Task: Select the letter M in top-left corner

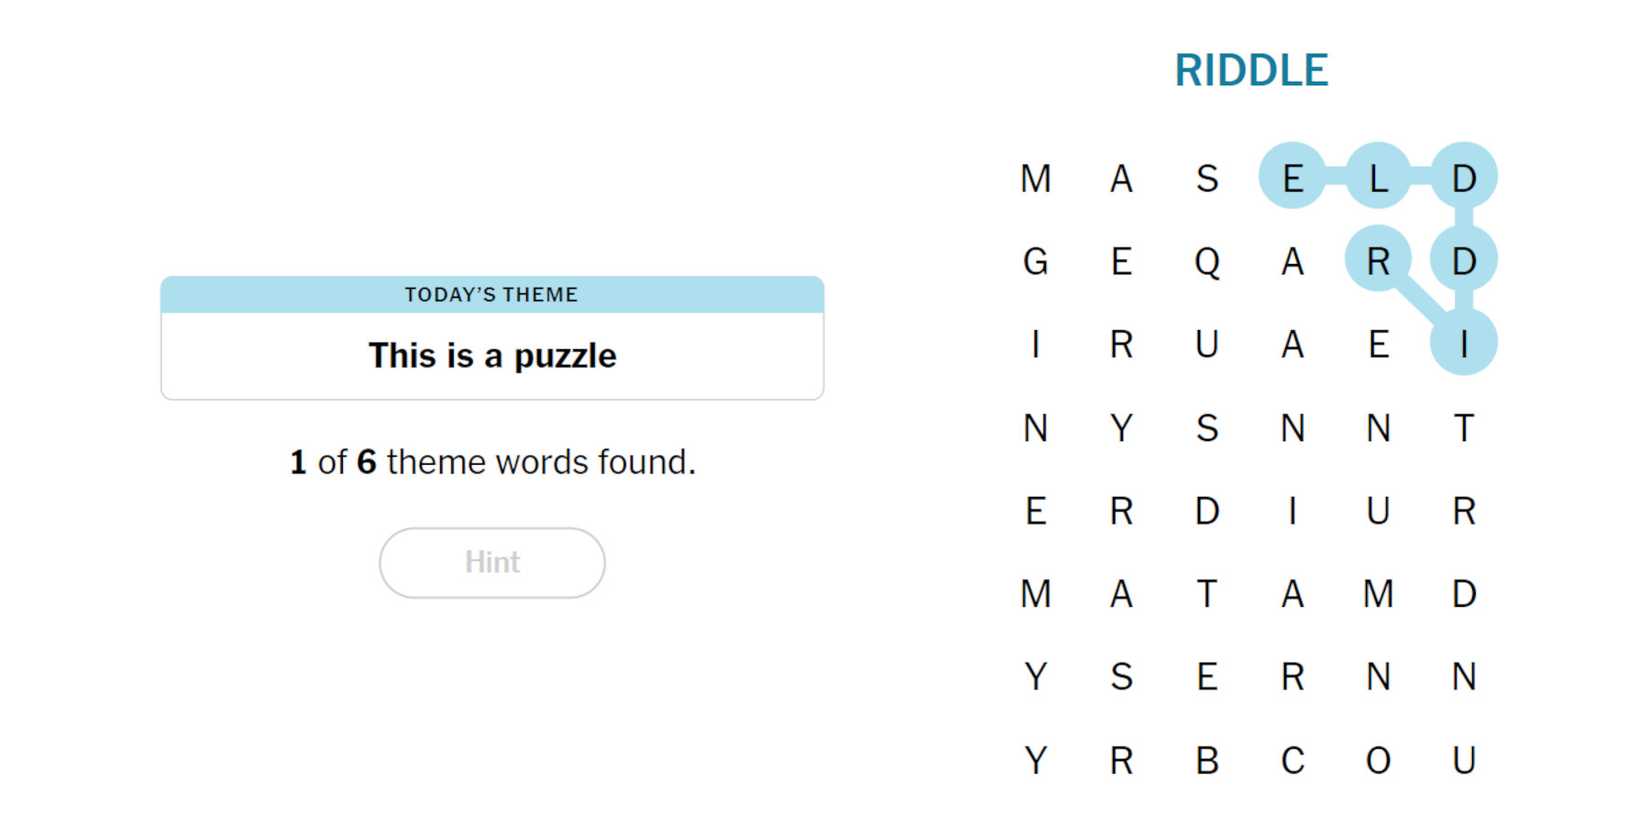Action: pos(1036,178)
